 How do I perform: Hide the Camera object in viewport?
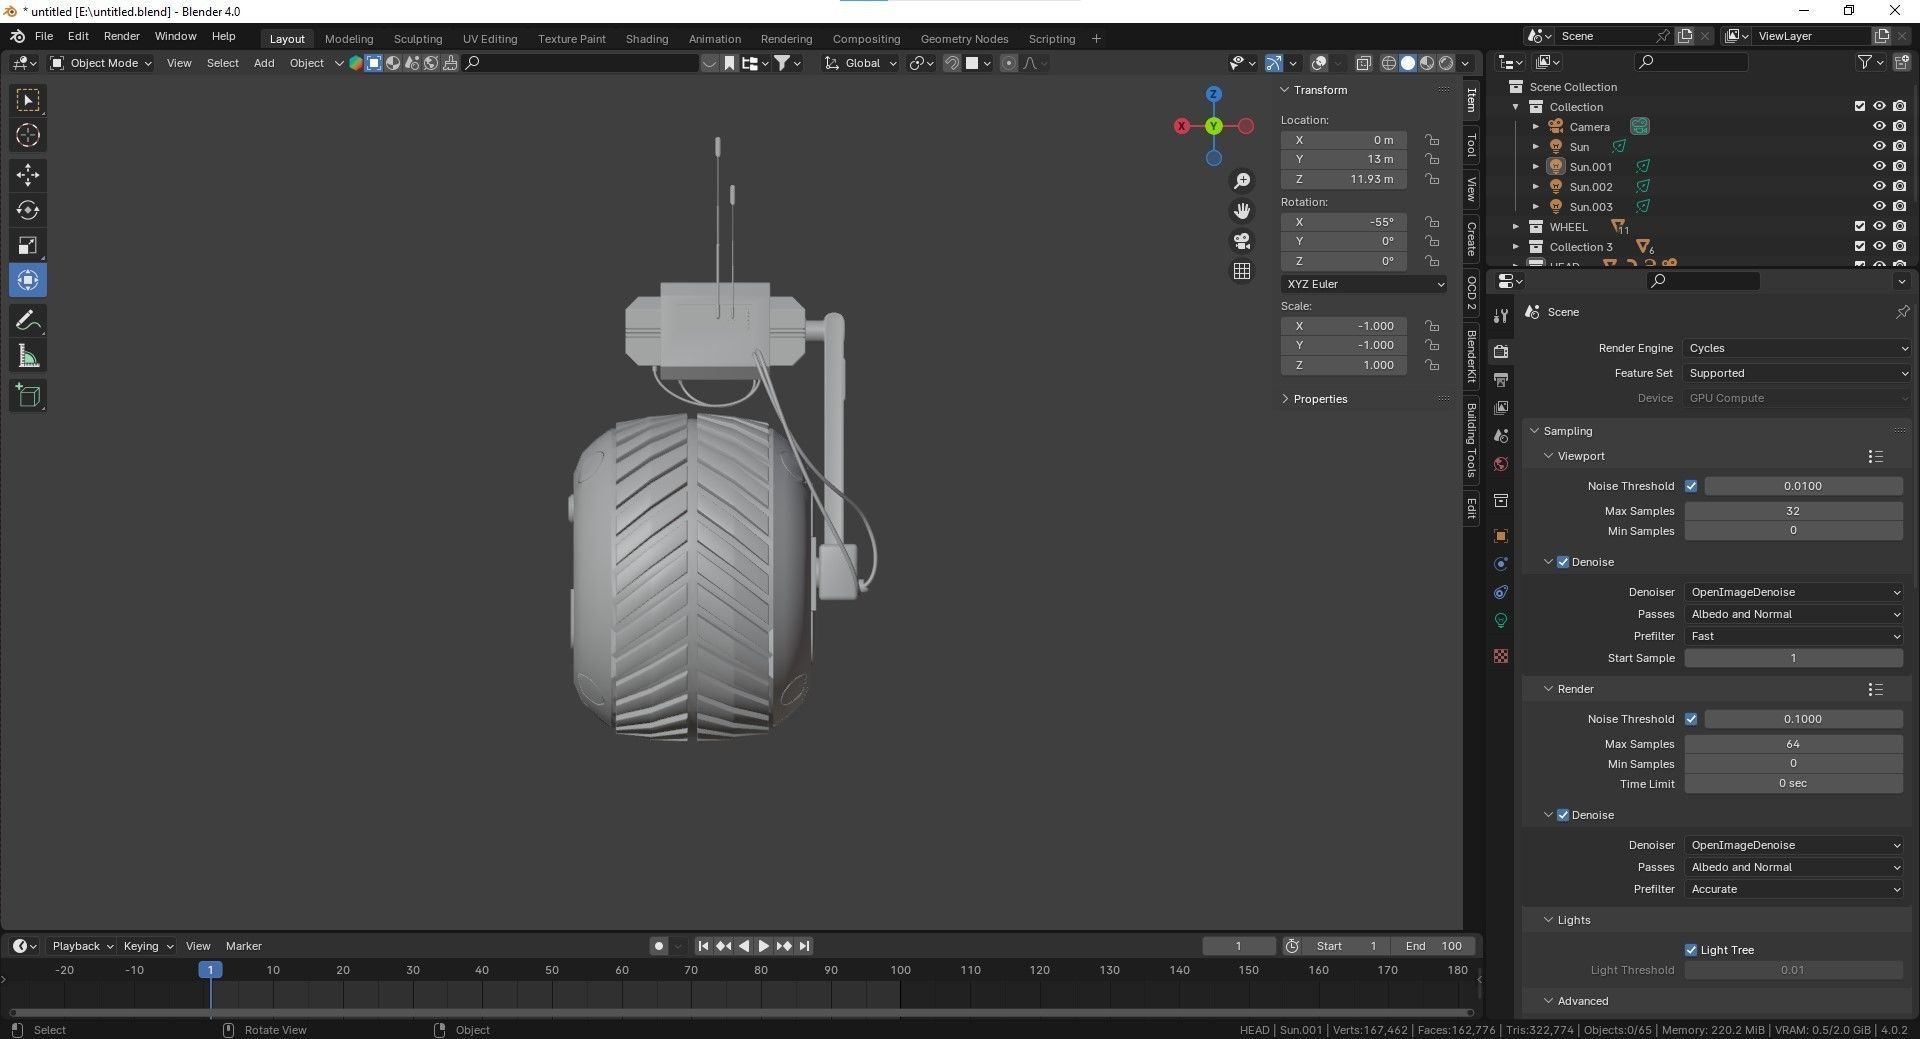tap(1879, 127)
